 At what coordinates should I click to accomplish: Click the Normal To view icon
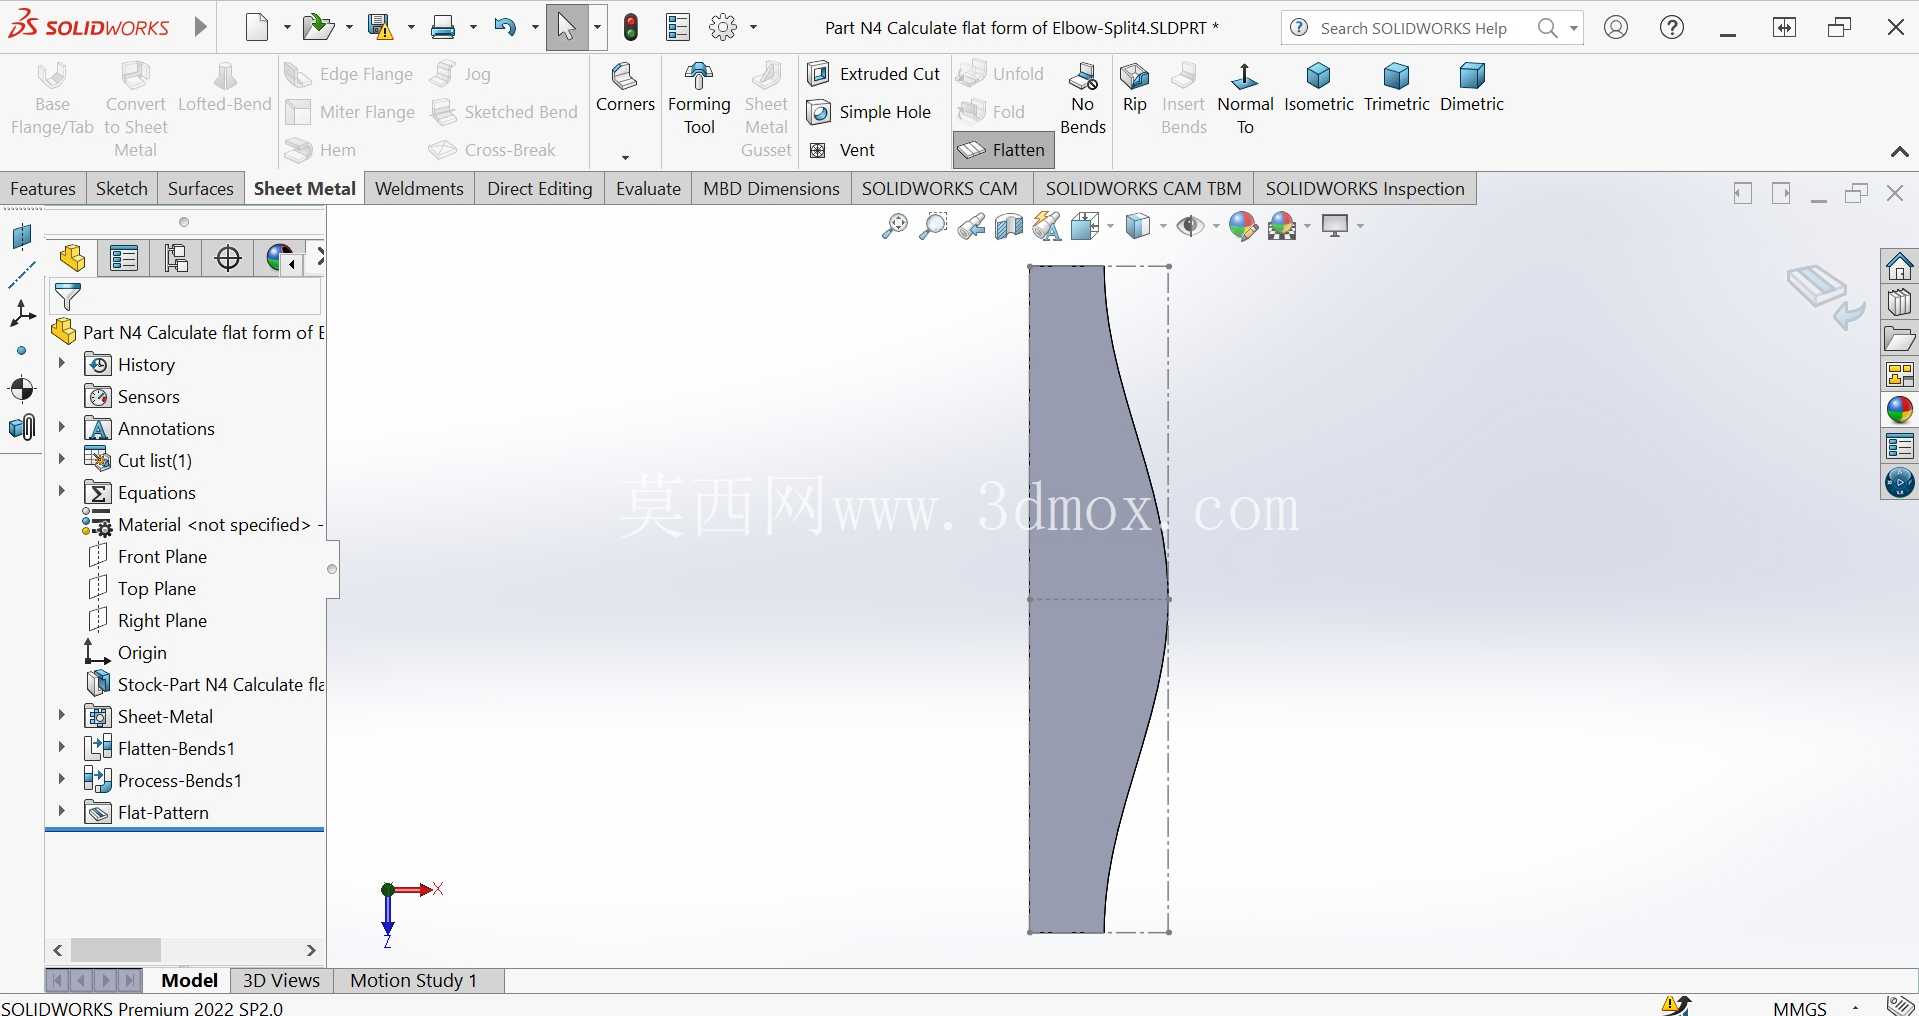tap(1245, 98)
